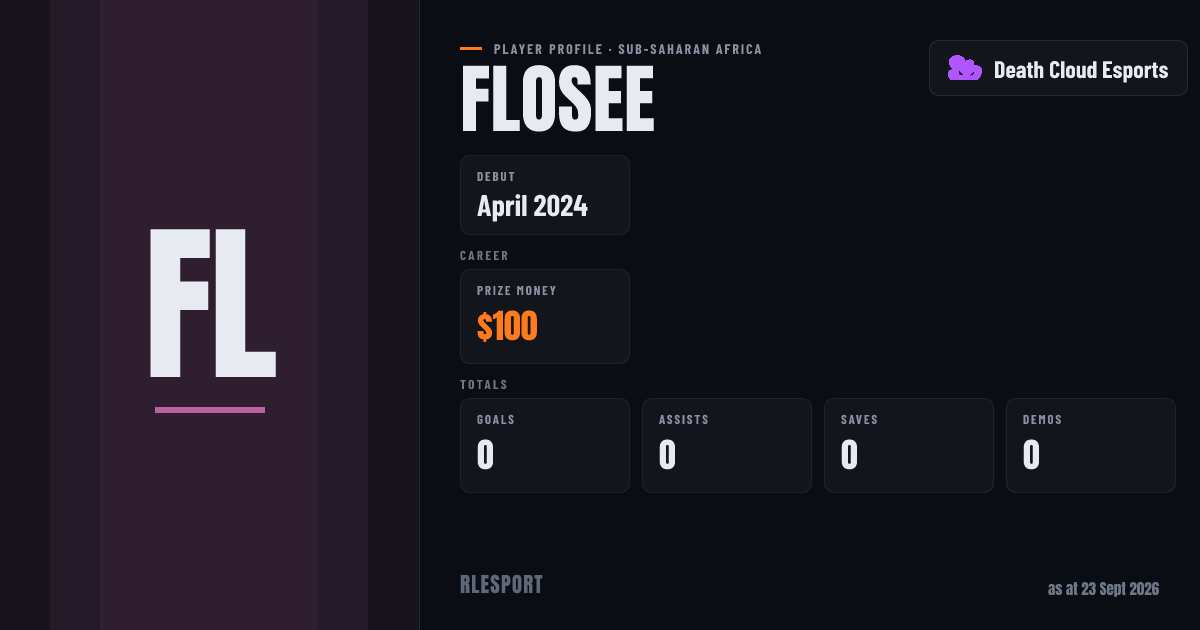Click the orange $100 prize amount
1200x630 pixels.
click(x=507, y=327)
